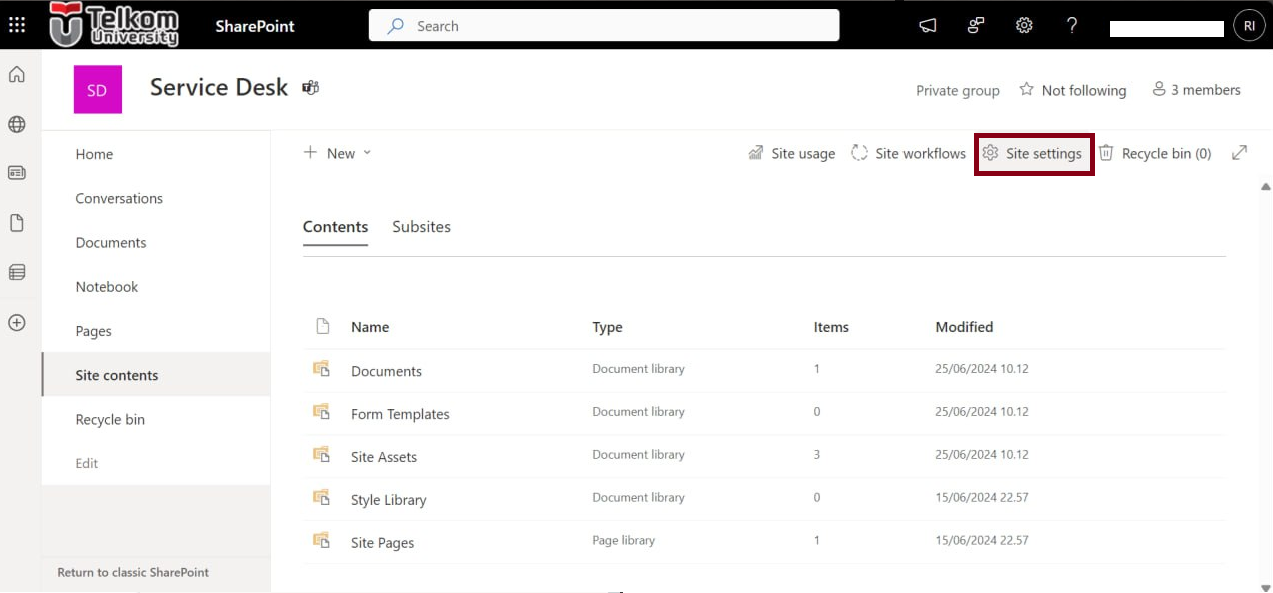Click the megaphone icon in header
The width and height of the screenshot is (1273, 593).
point(928,26)
